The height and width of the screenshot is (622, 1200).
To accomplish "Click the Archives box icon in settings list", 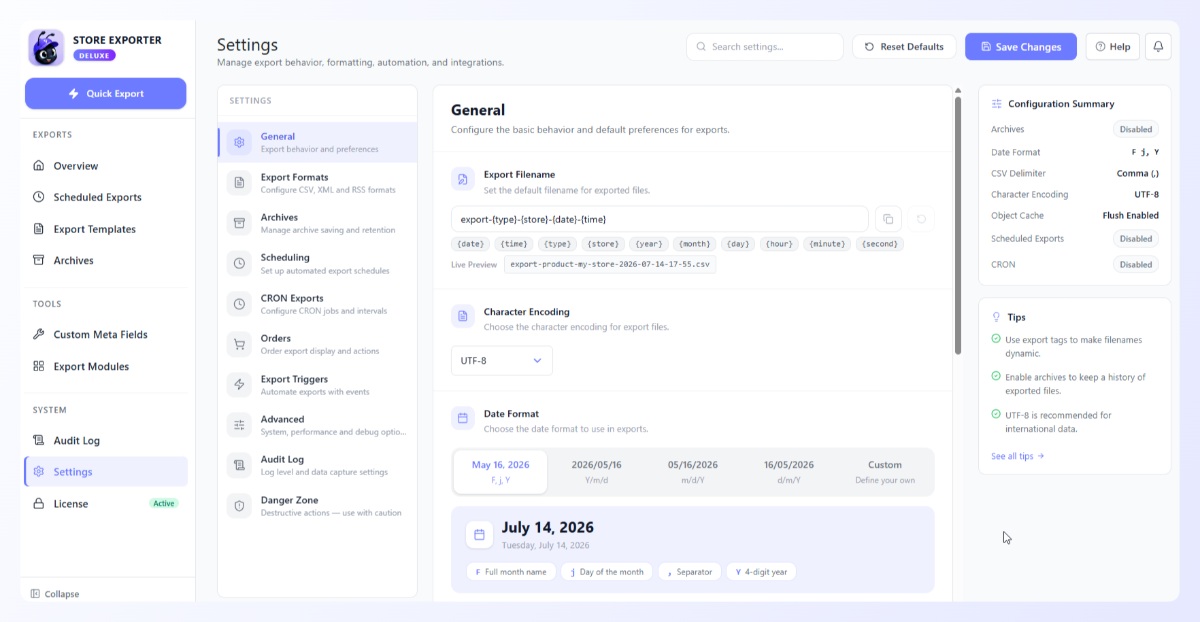I will click(239, 223).
